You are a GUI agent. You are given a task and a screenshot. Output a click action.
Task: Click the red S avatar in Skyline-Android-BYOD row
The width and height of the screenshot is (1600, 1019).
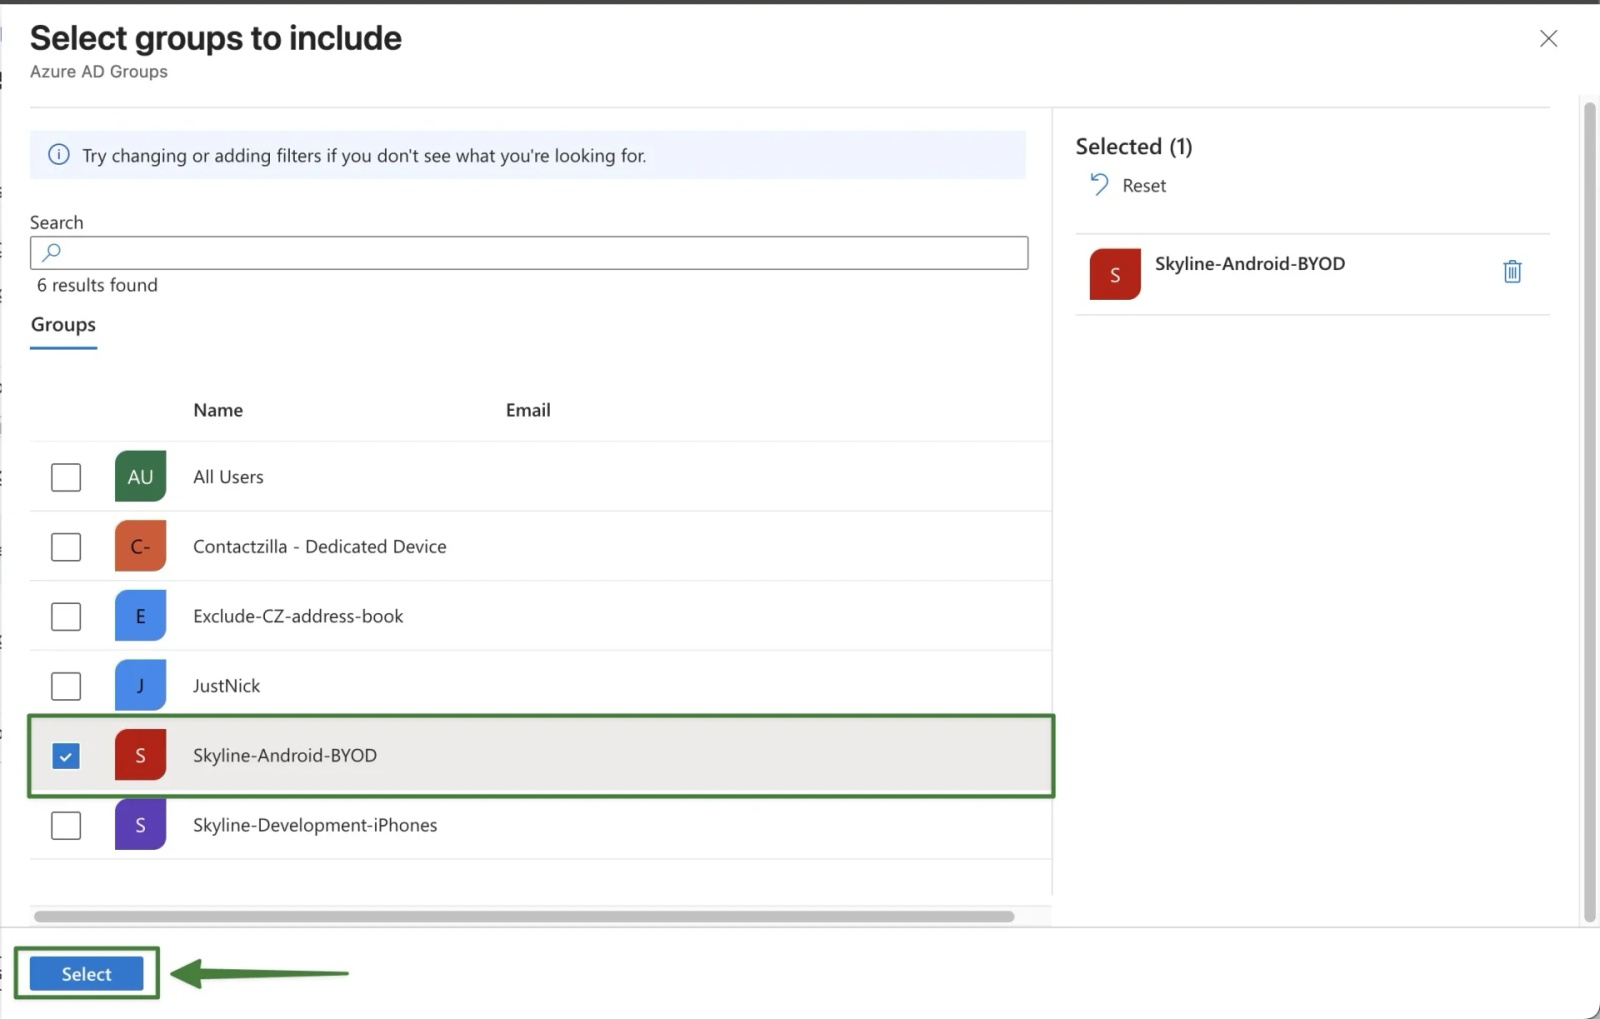(140, 755)
